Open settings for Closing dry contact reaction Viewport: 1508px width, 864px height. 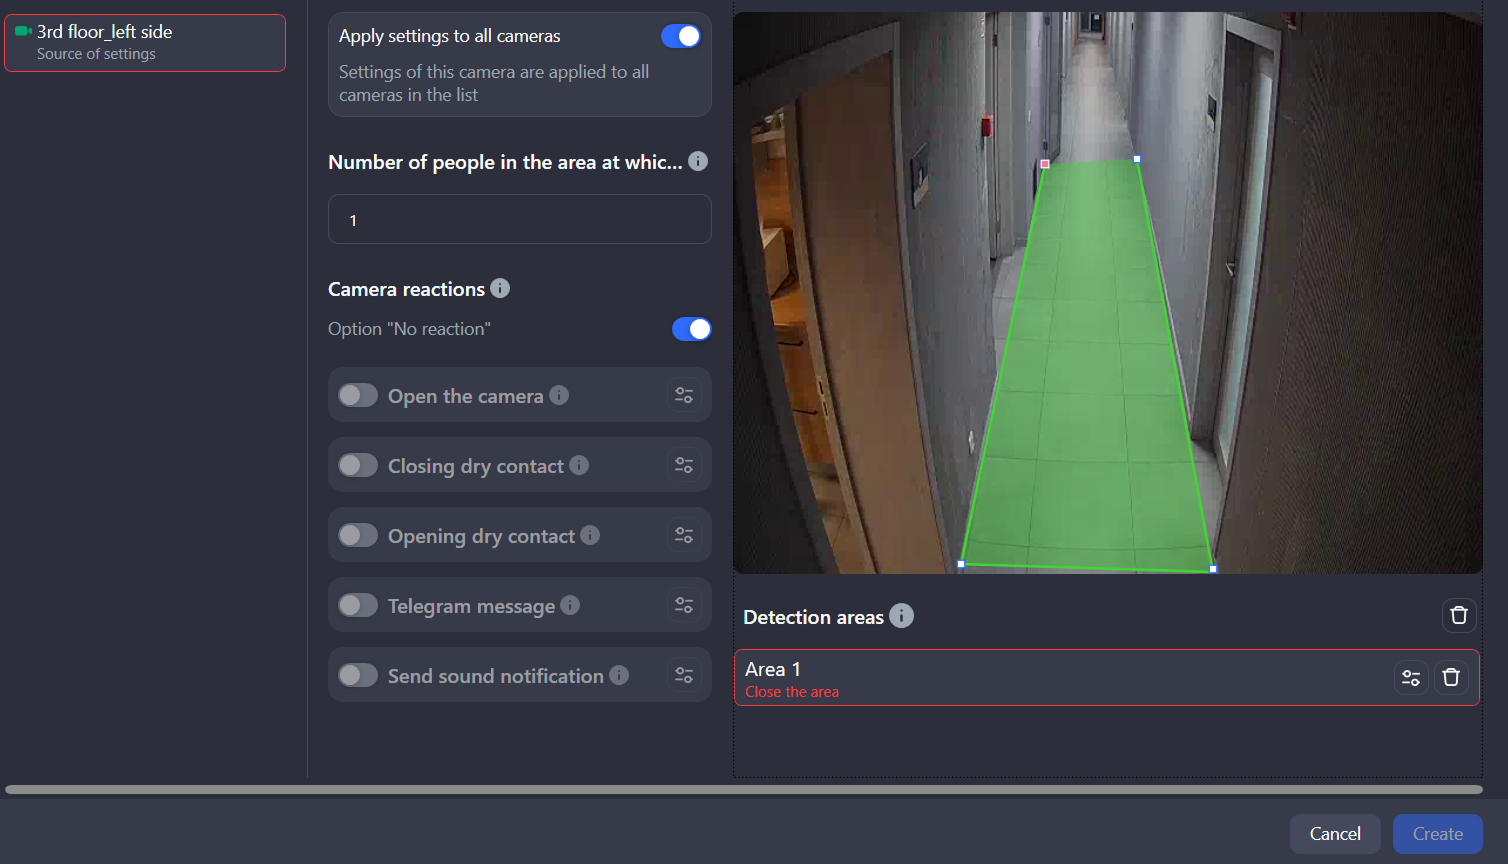[684, 465]
